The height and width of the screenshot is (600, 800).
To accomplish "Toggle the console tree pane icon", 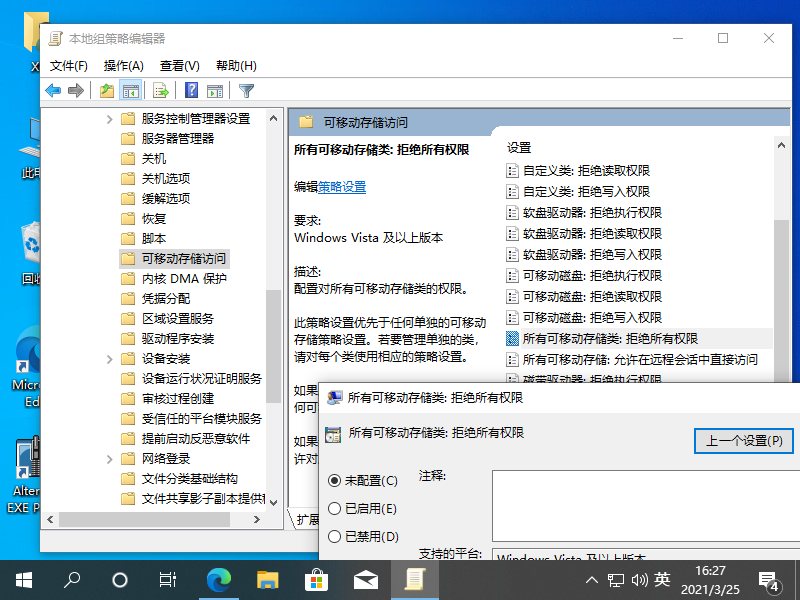I will [131, 90].
